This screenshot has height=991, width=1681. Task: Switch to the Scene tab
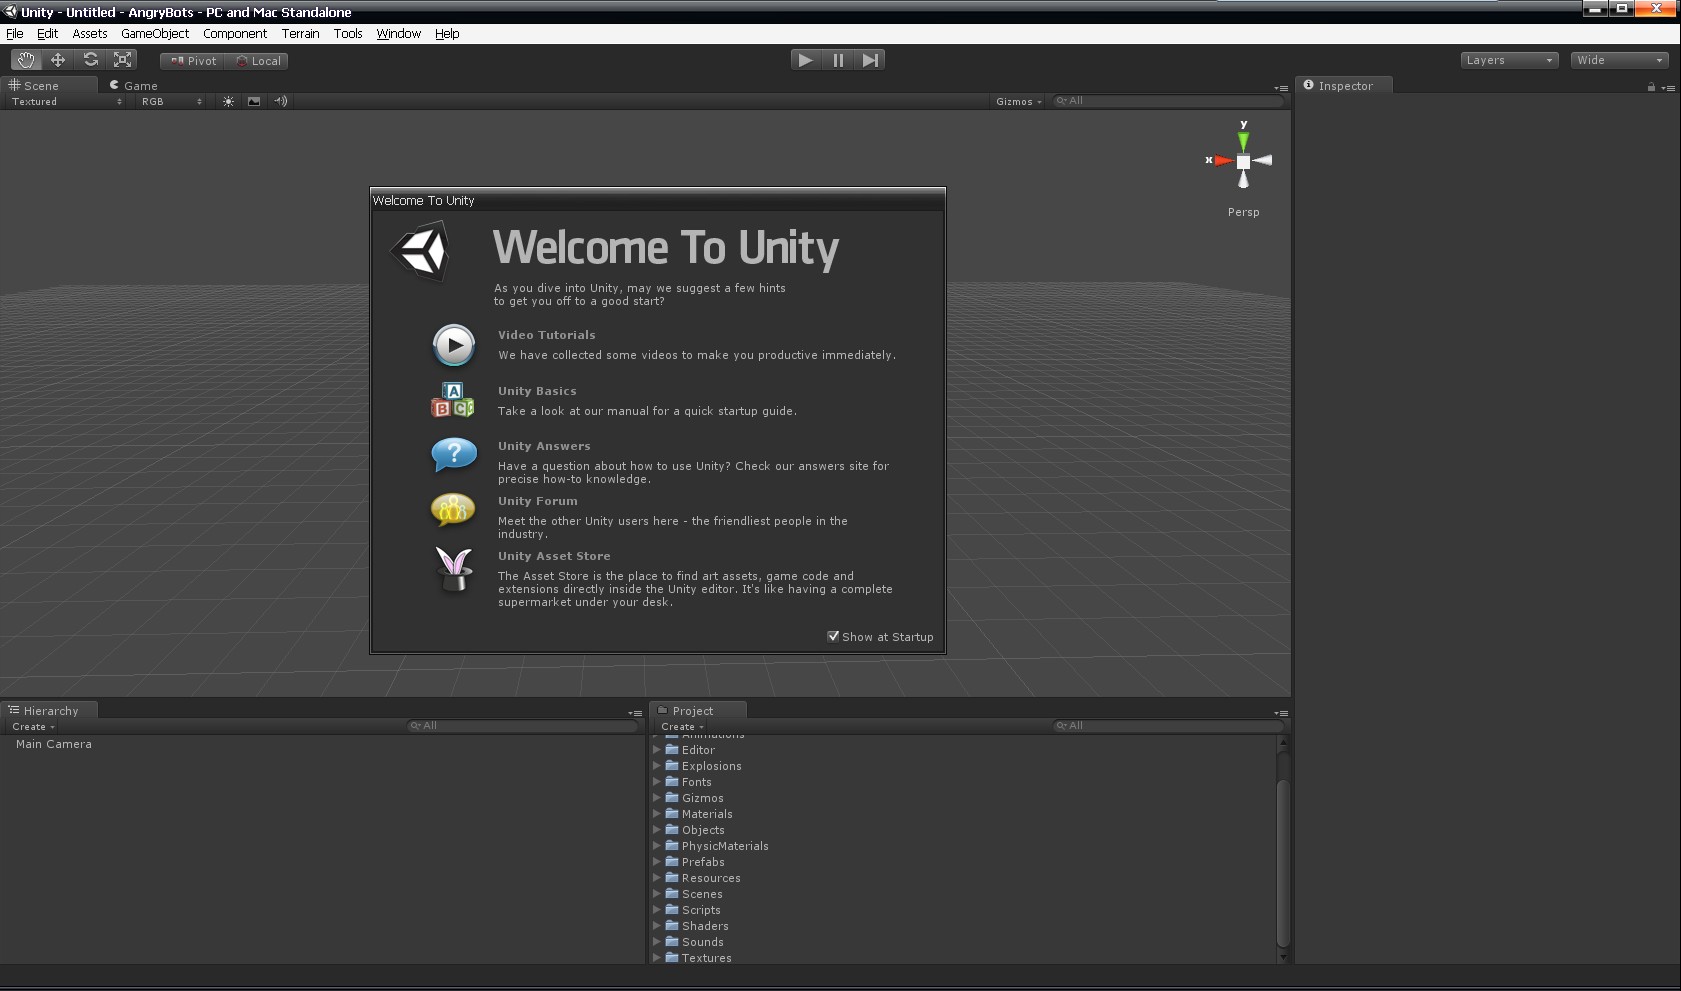click(x=49, y=86)
